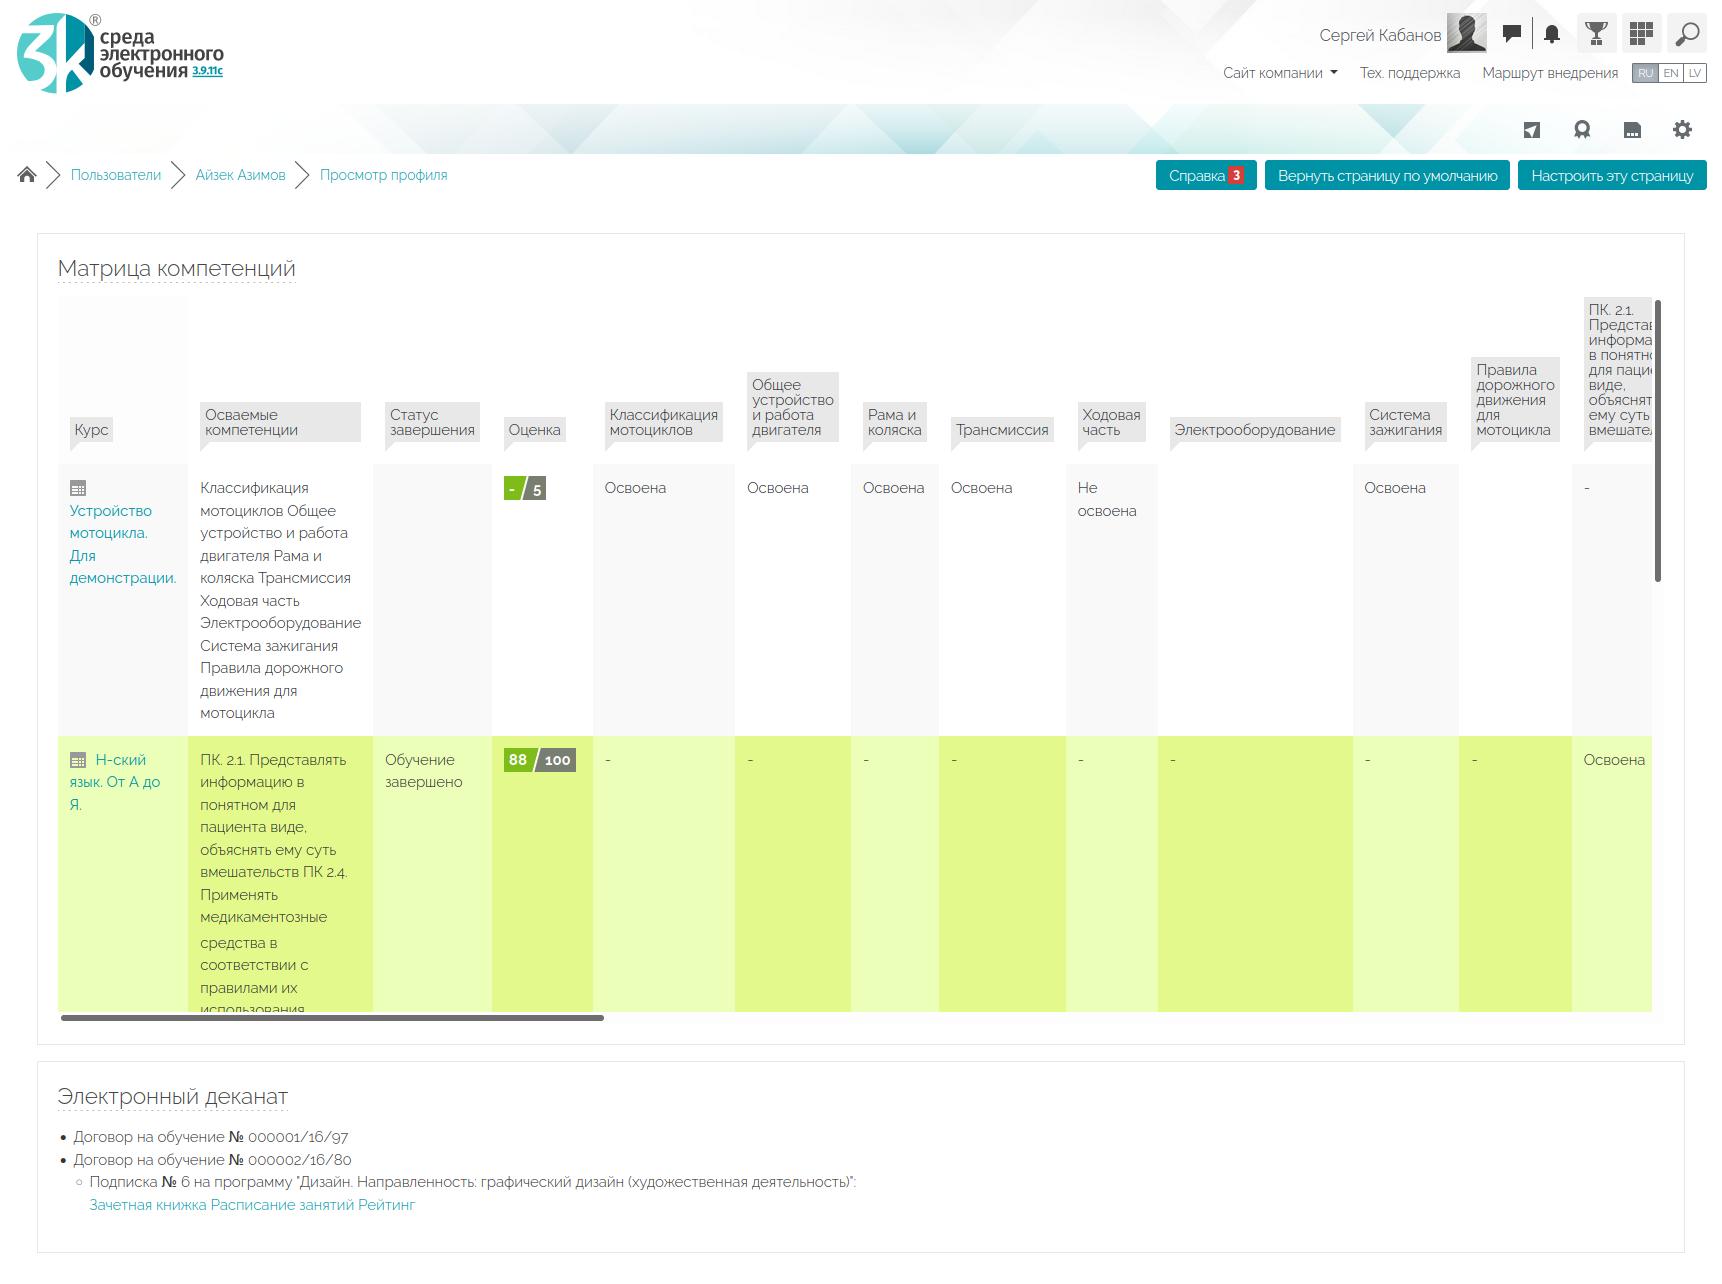Expand the Сайт компании dropdown

pyautogui.click(x=1280, y=73)
